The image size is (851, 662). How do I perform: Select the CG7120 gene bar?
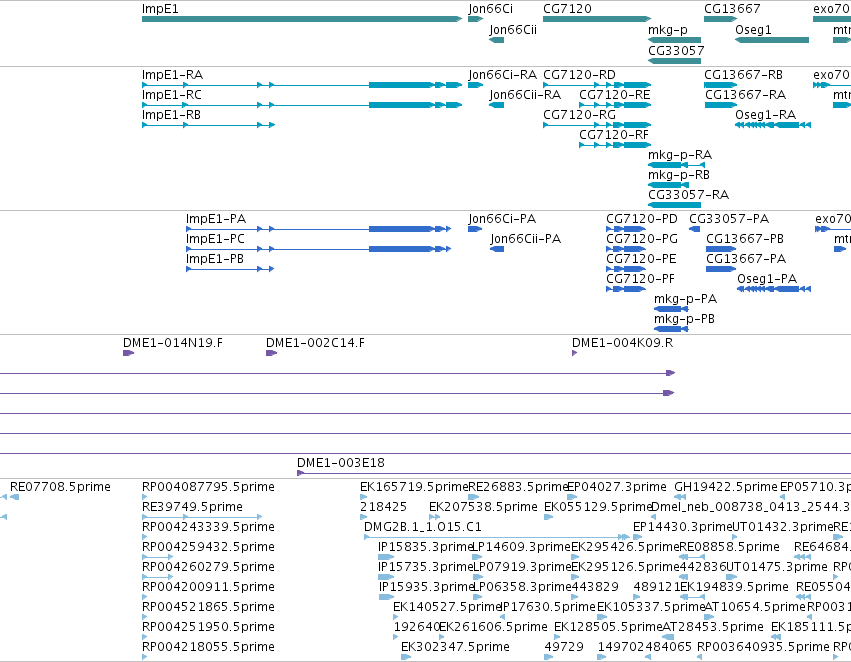(597, 19)
